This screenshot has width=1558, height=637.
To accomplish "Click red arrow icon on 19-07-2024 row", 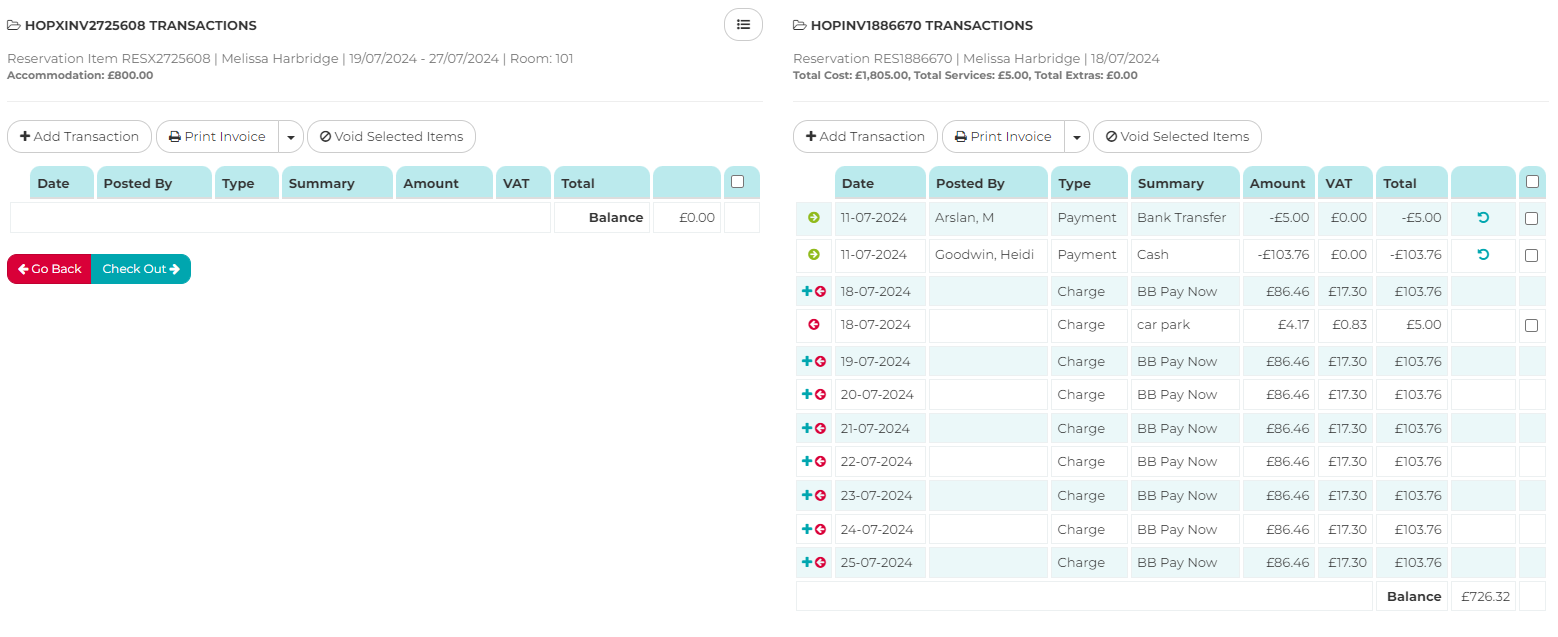I will [821, 362].
